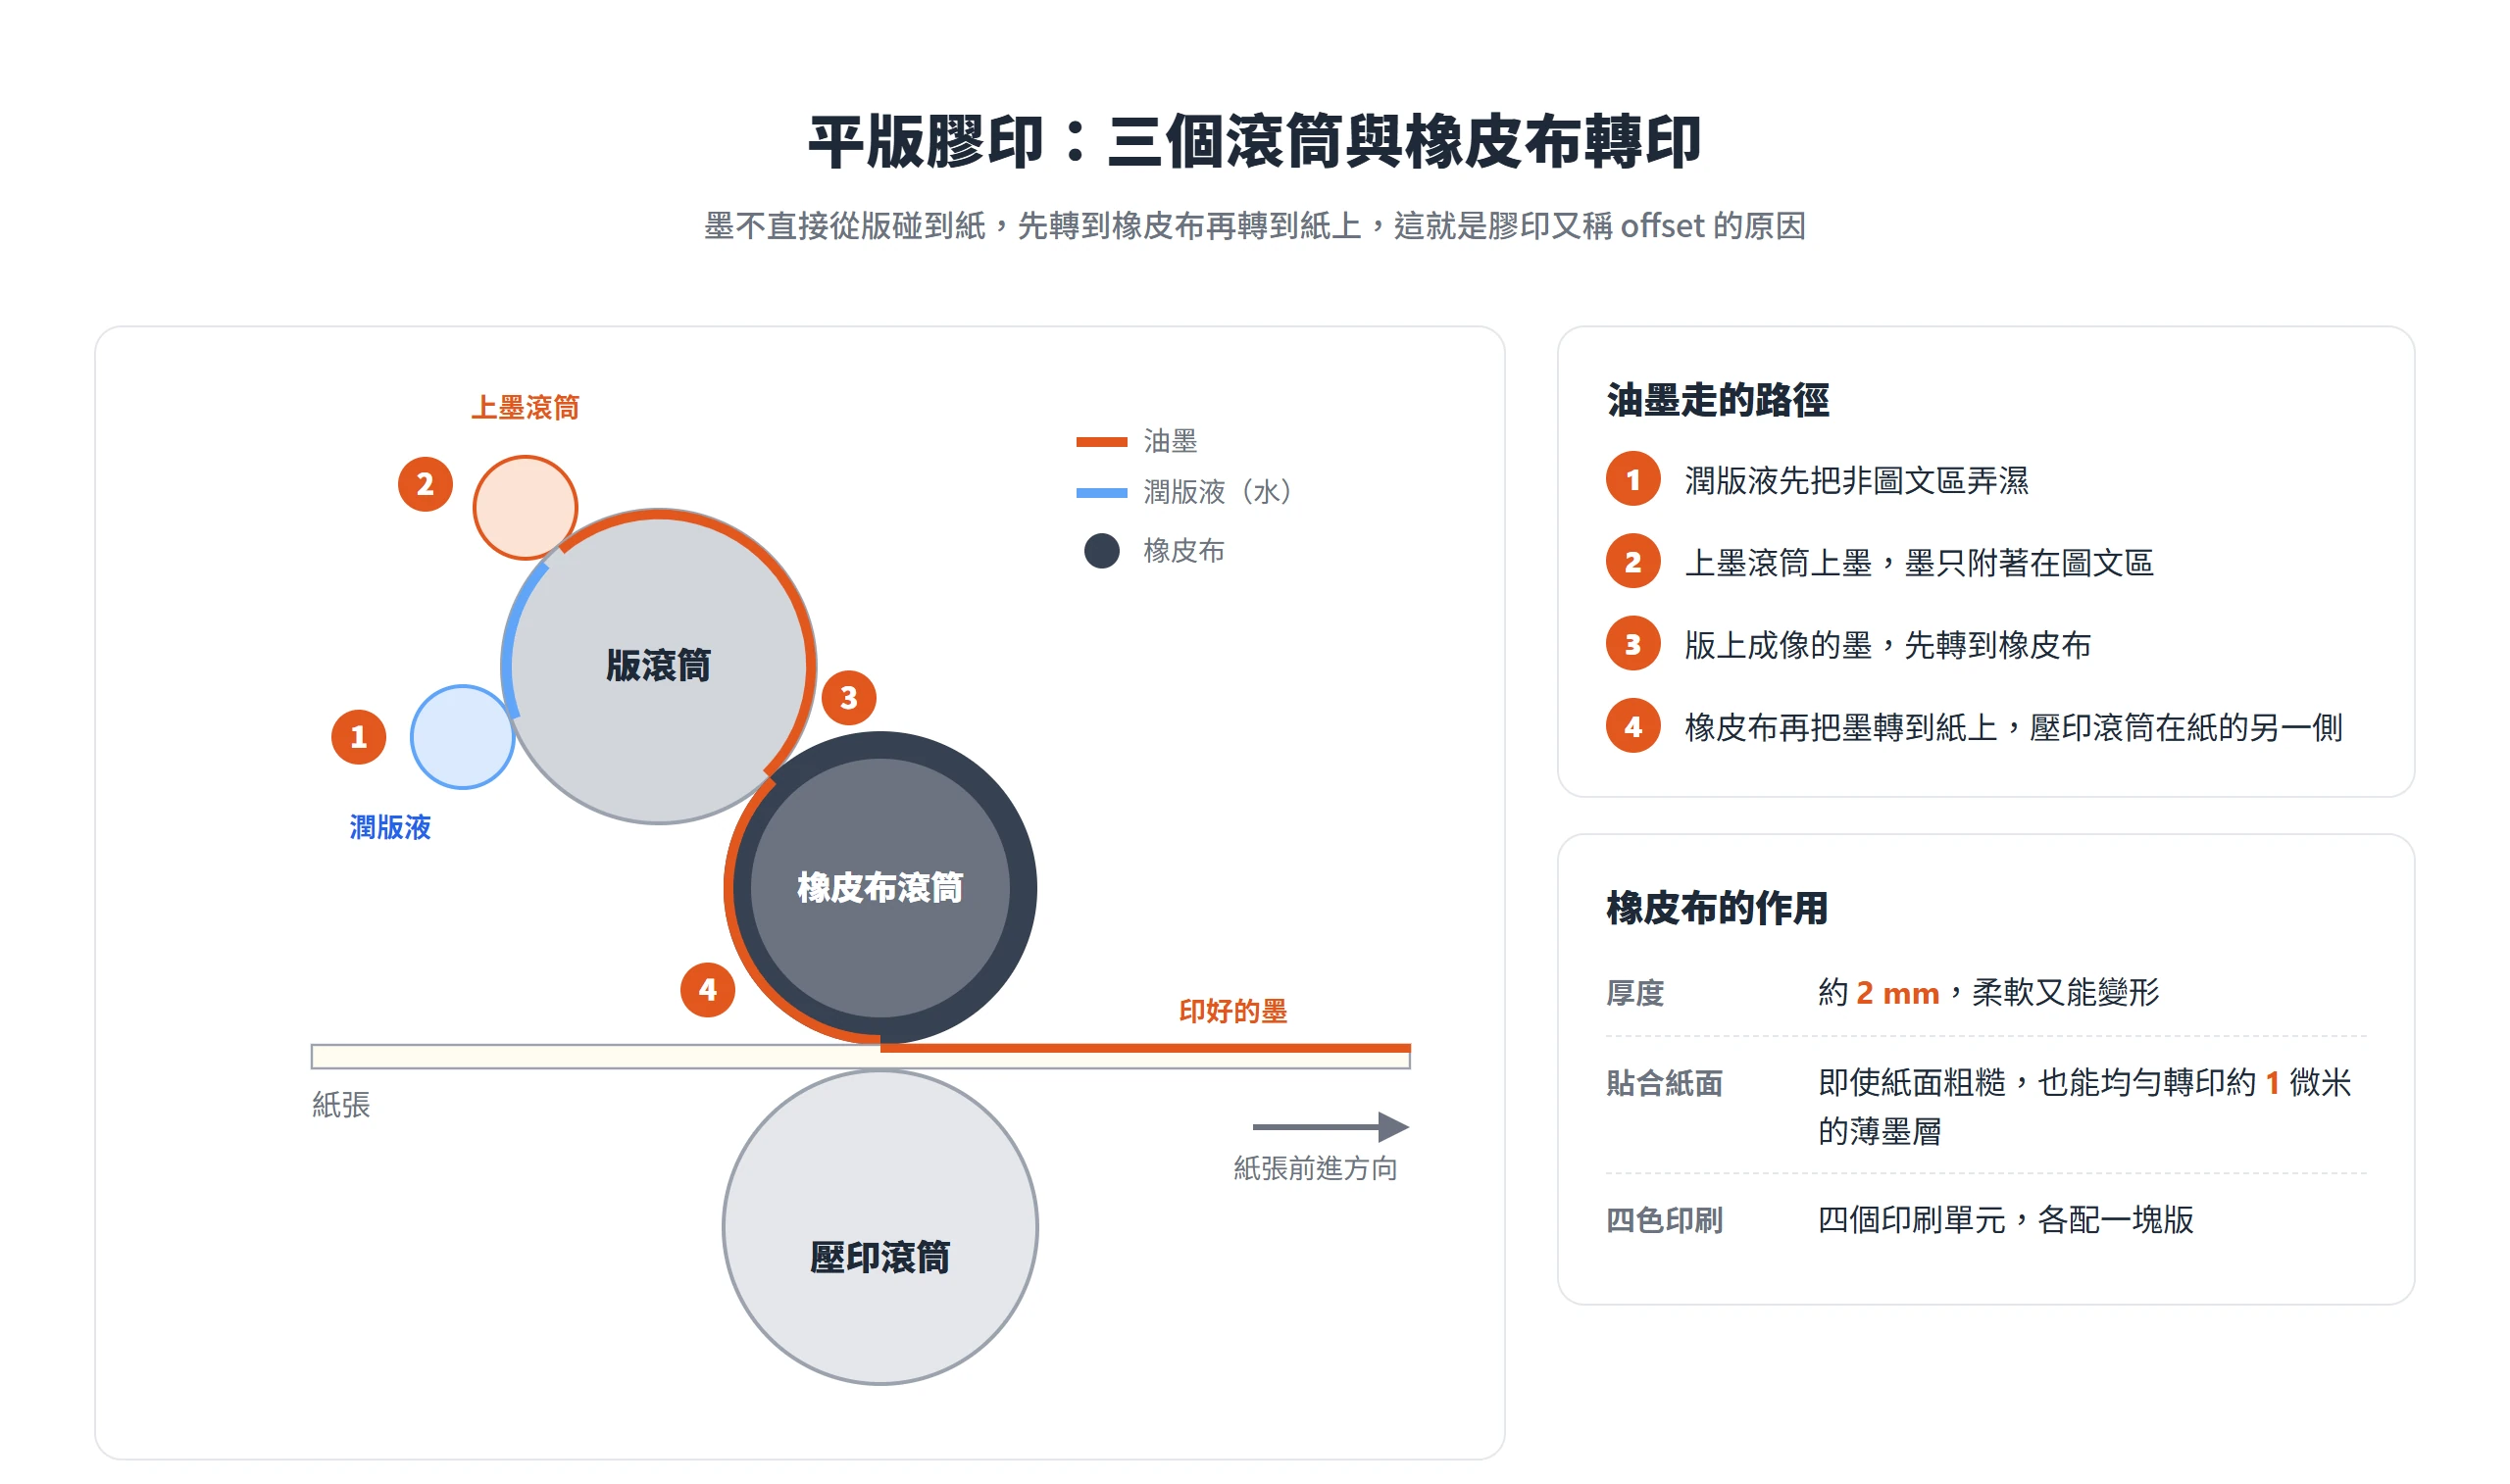Click the heading 橡皮布的作用
2510x1484 pixels.
(1716, 908)
